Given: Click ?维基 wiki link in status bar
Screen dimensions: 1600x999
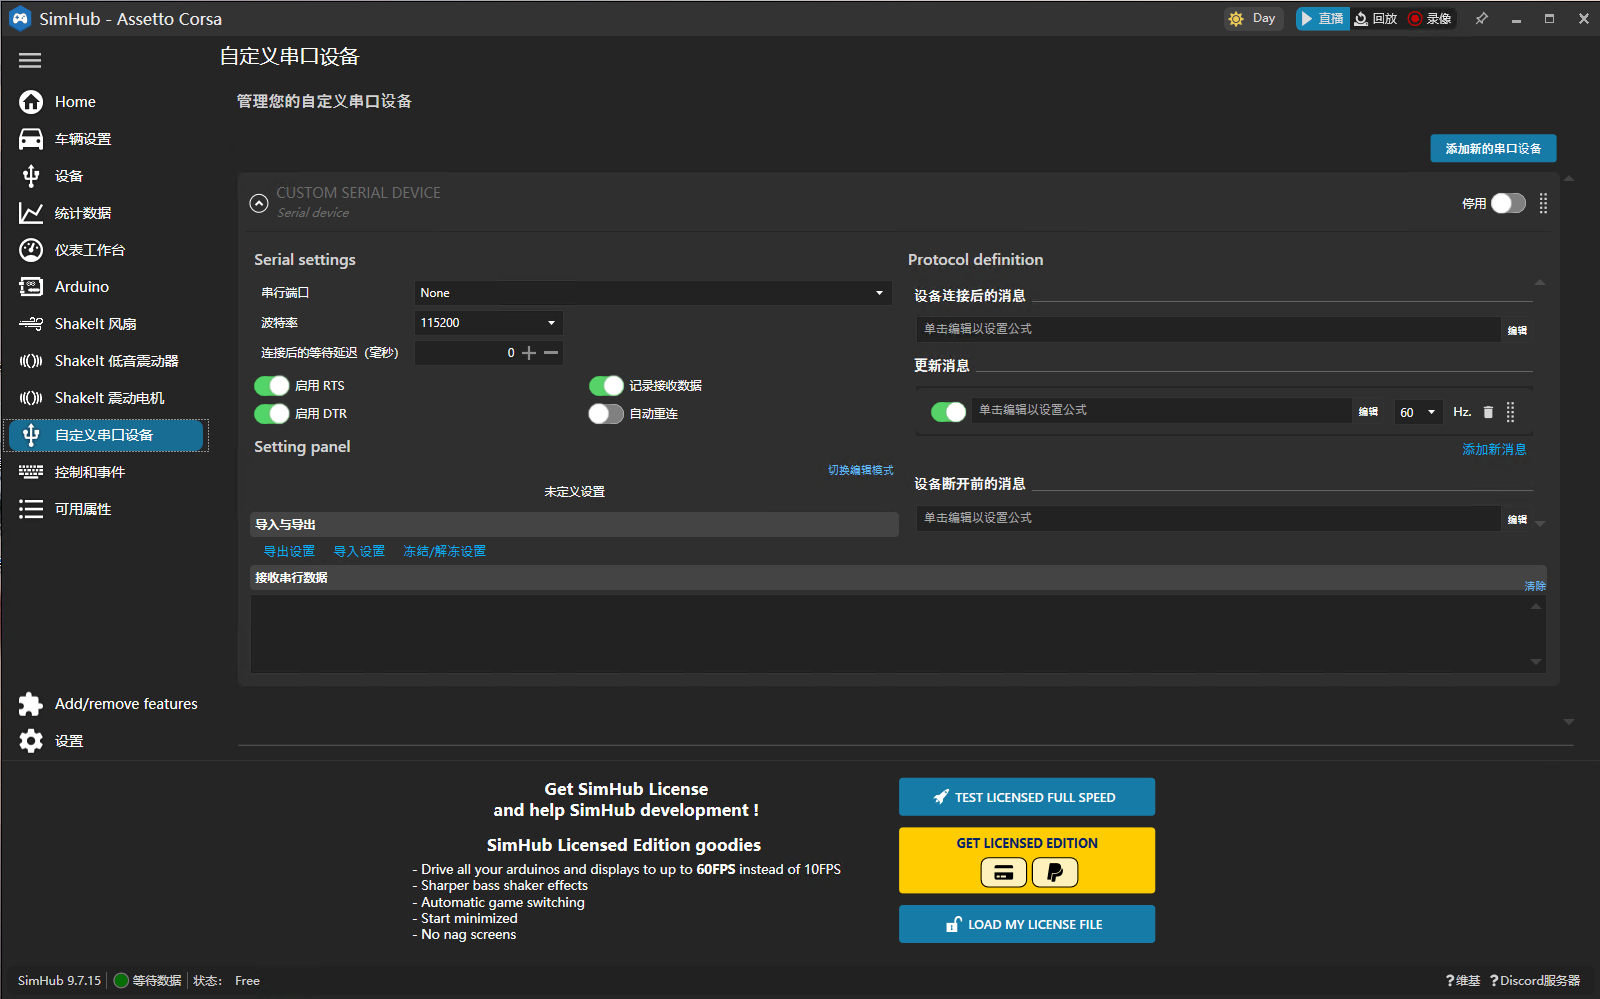Looking at the screenshot, I should tap(1463, 981).
